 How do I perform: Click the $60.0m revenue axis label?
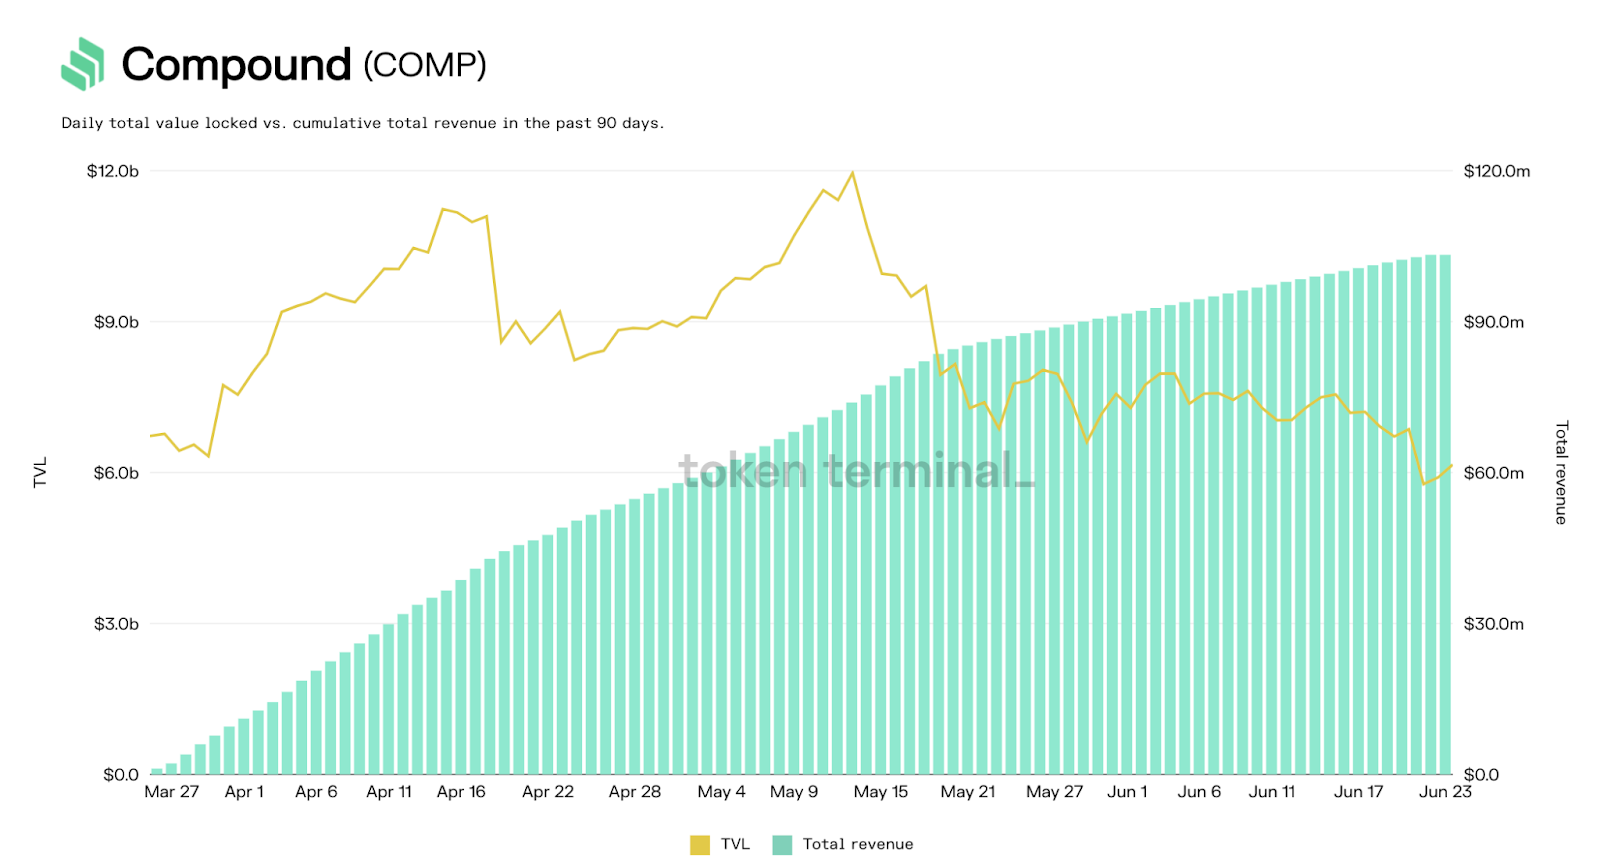1493,473
